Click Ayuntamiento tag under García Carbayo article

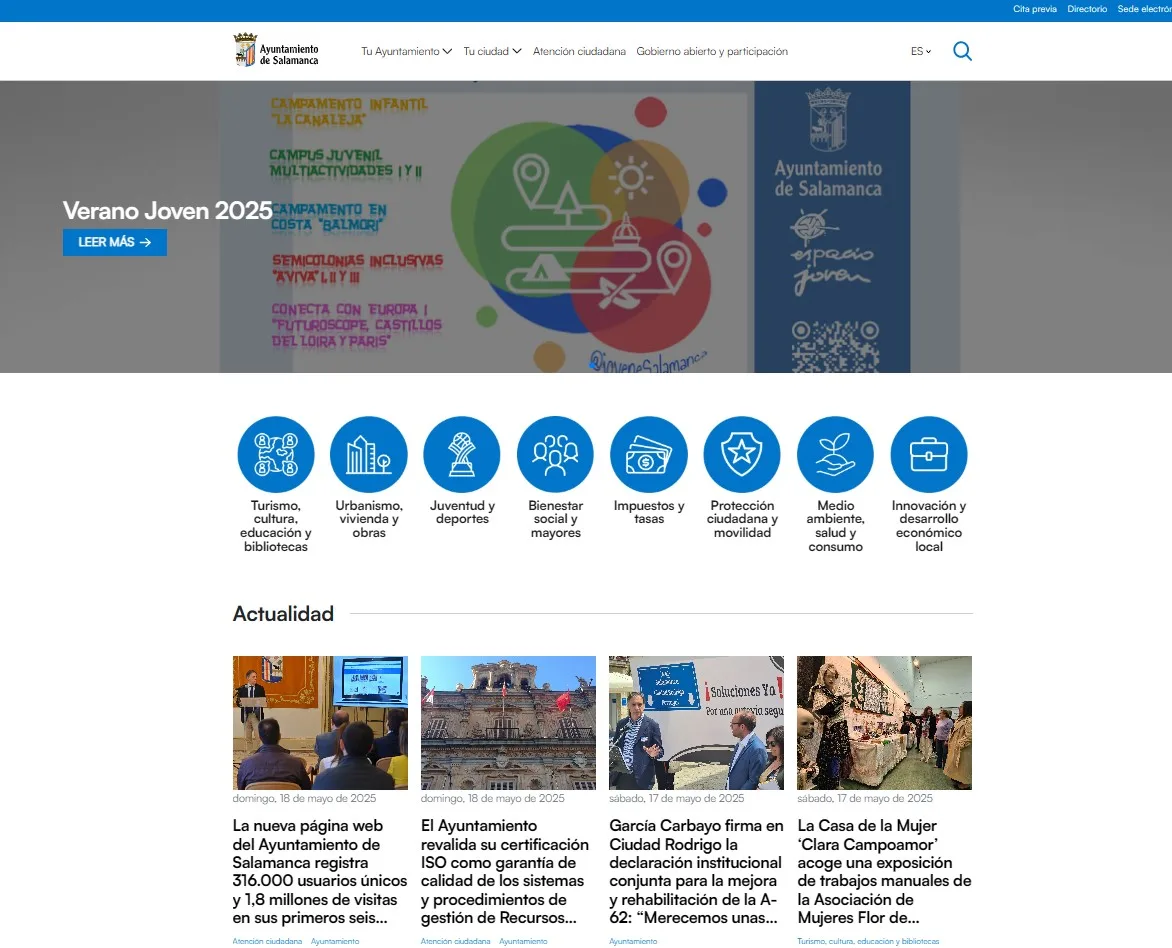(633, 941)
